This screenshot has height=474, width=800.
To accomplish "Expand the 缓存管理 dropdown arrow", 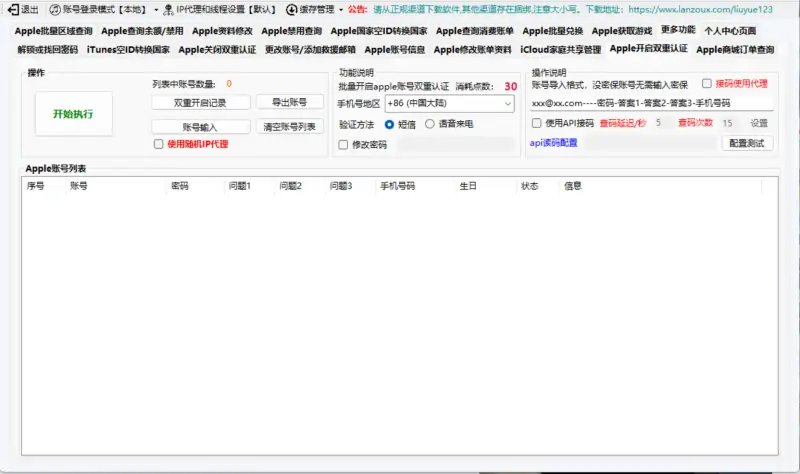I will 341,10.
